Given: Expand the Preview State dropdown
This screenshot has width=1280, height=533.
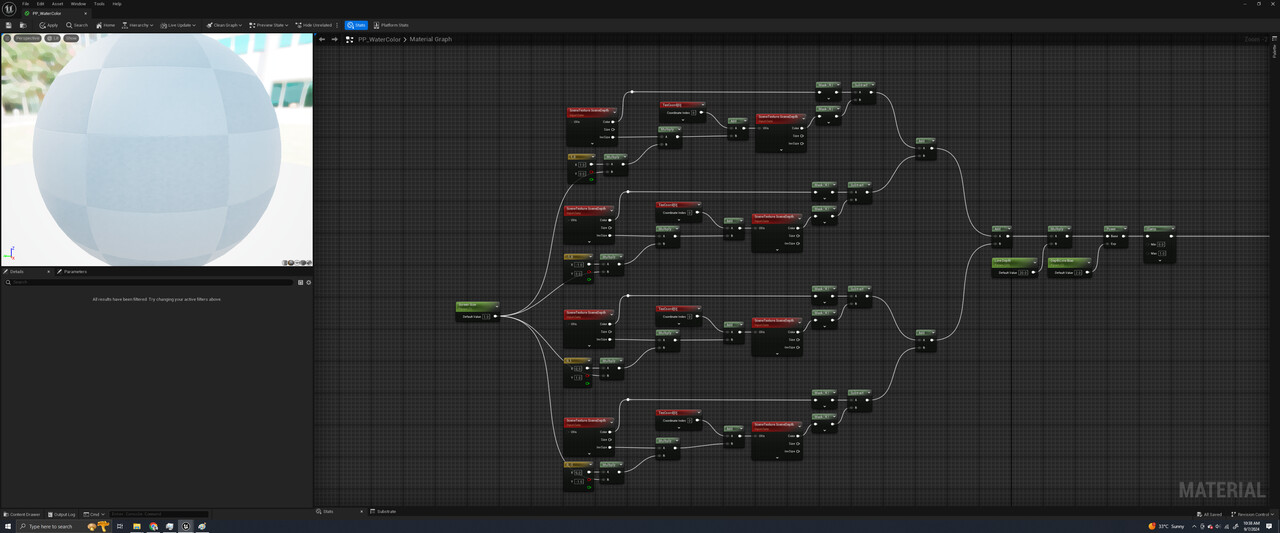Looking at the screenshot, I should (270, 25).
